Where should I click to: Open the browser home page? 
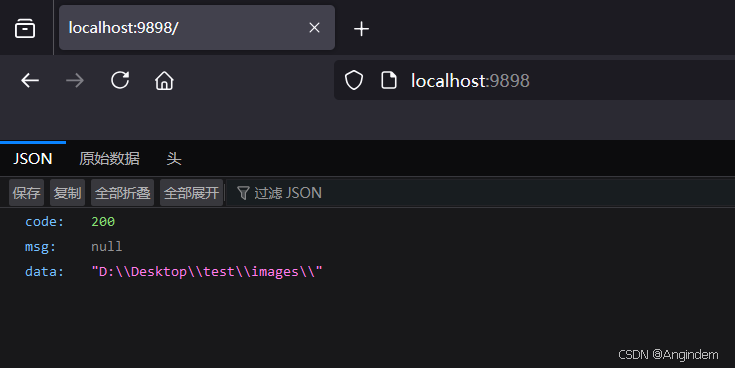click(x=164, y=81)
